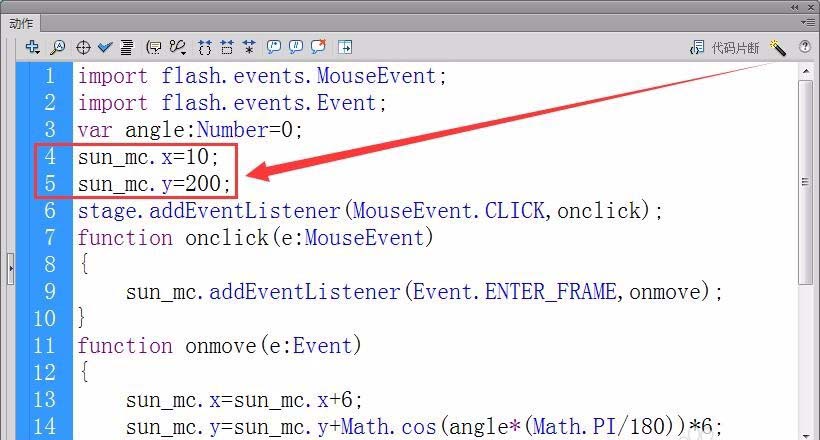Expand all collapsed code
This screenshot has height=440, width=820.
249,48
